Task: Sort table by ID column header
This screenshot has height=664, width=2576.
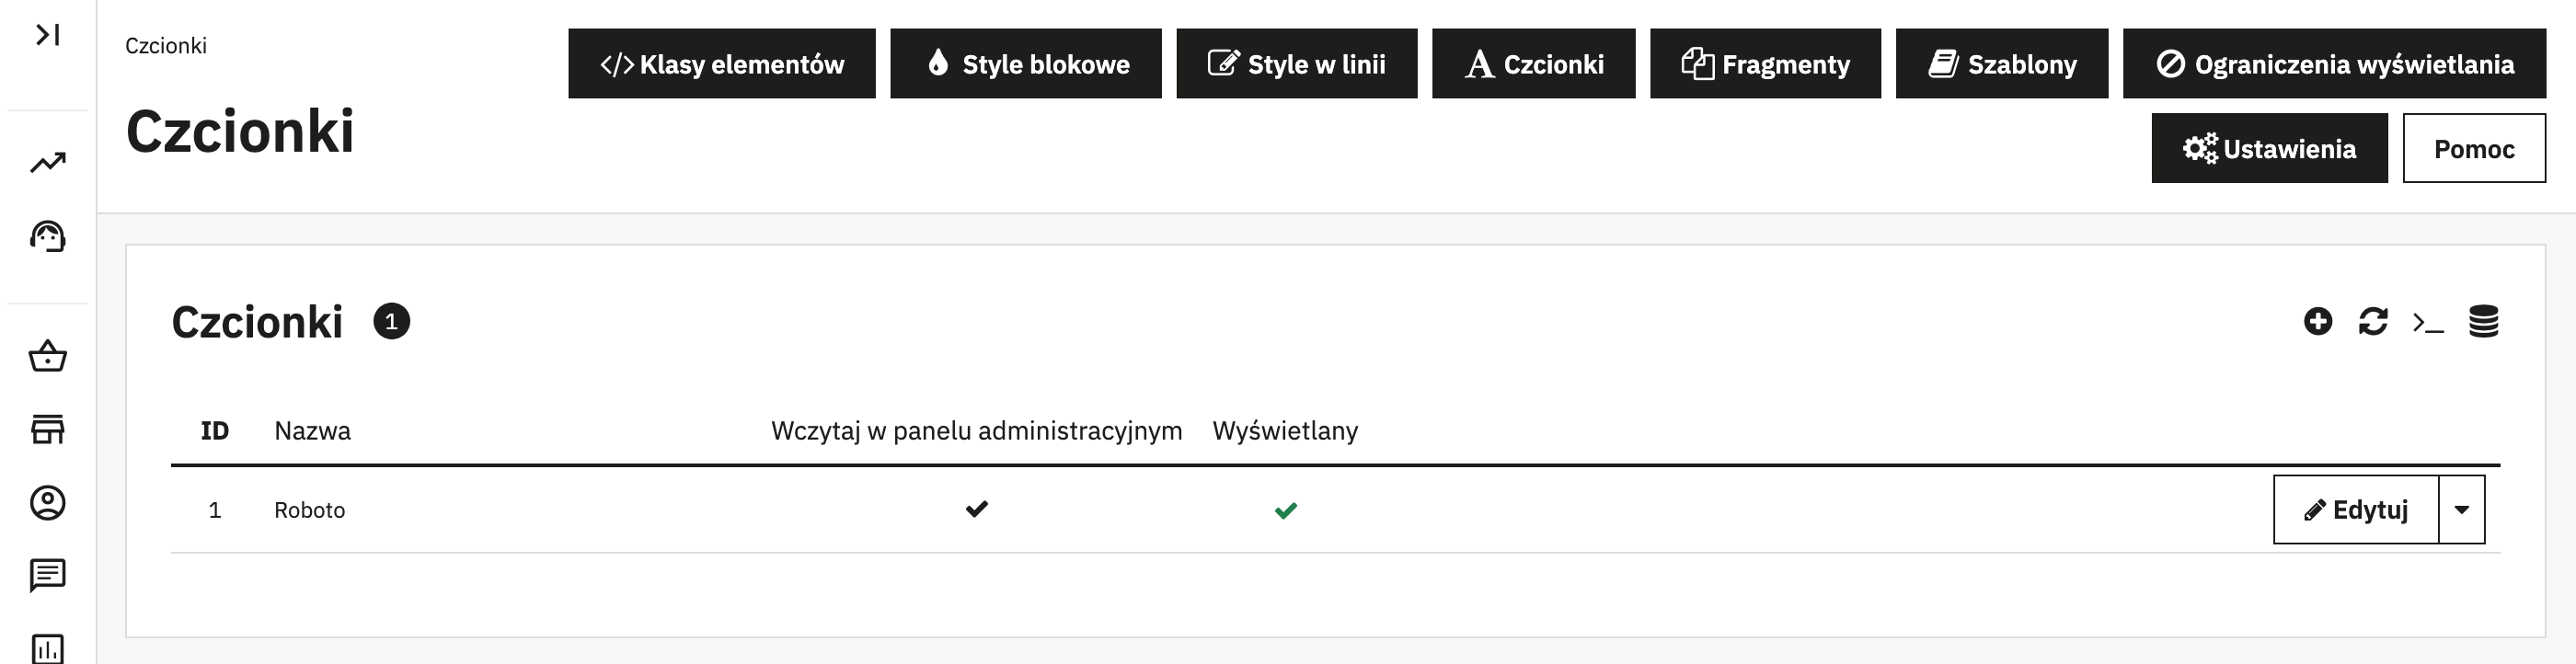Action: (x=214, y=431)
